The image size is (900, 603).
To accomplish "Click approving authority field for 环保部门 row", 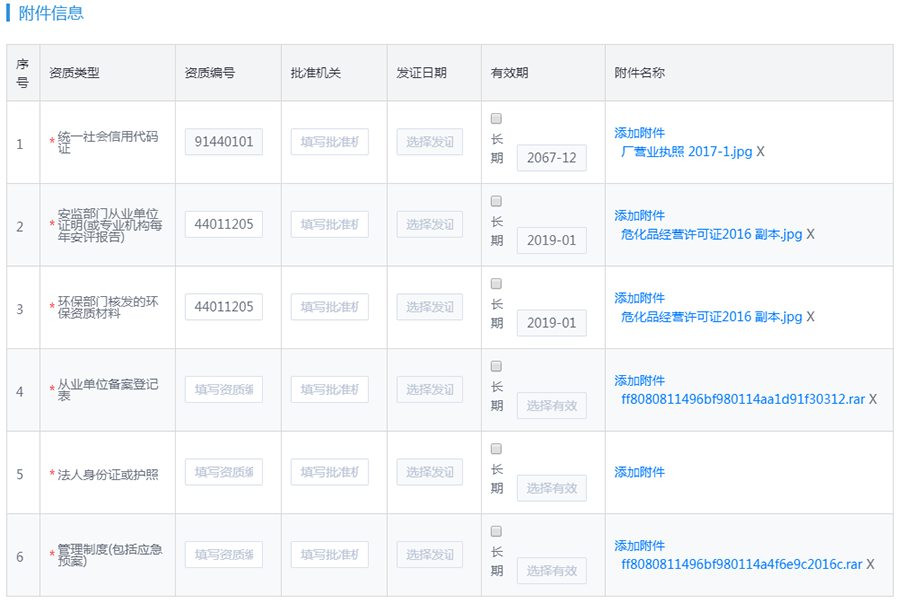I will pos(329,307).
